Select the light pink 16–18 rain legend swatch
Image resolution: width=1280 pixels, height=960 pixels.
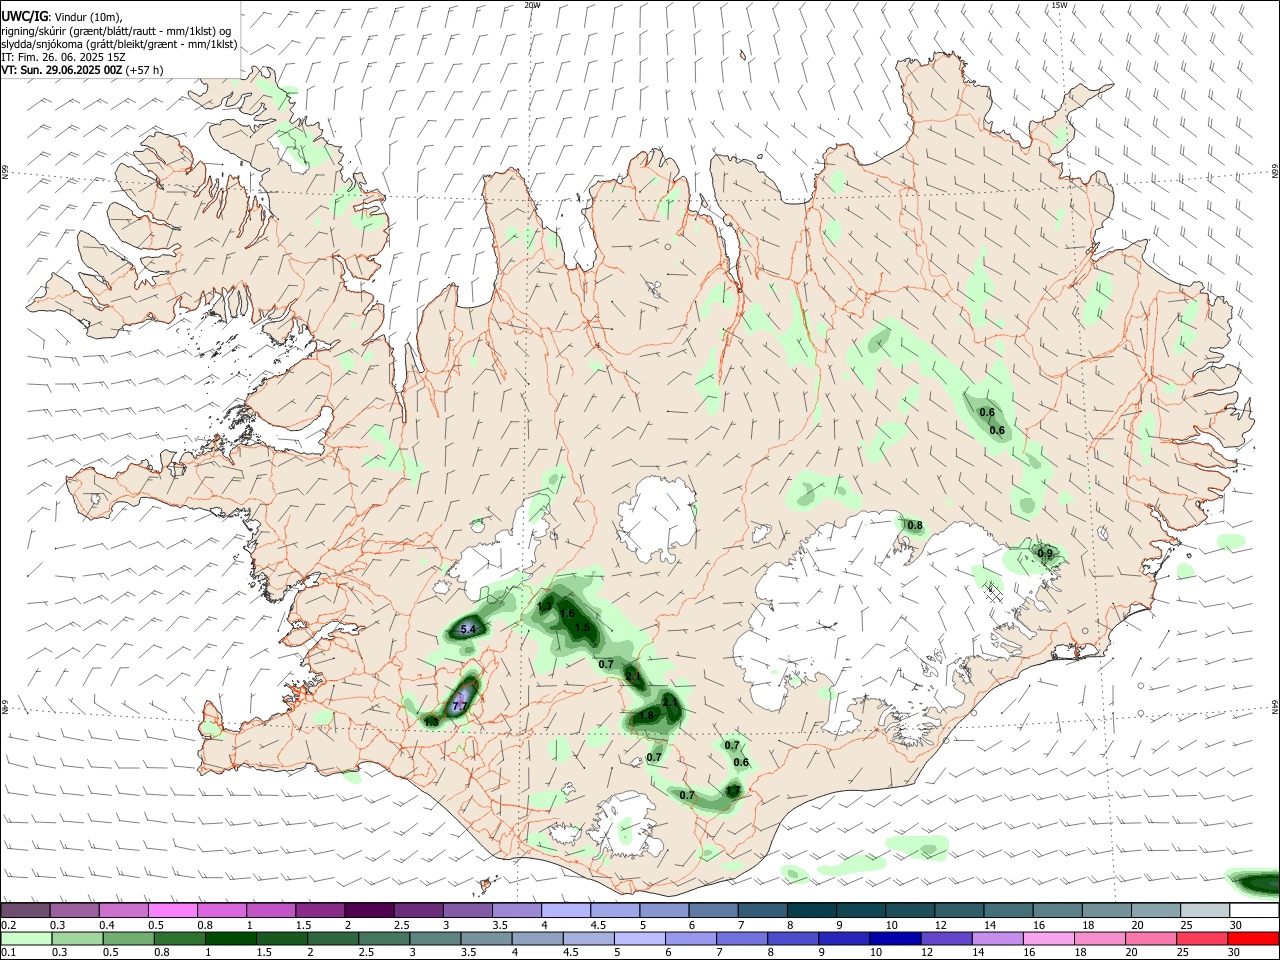pyautogui.click(x=1049, y=938)
